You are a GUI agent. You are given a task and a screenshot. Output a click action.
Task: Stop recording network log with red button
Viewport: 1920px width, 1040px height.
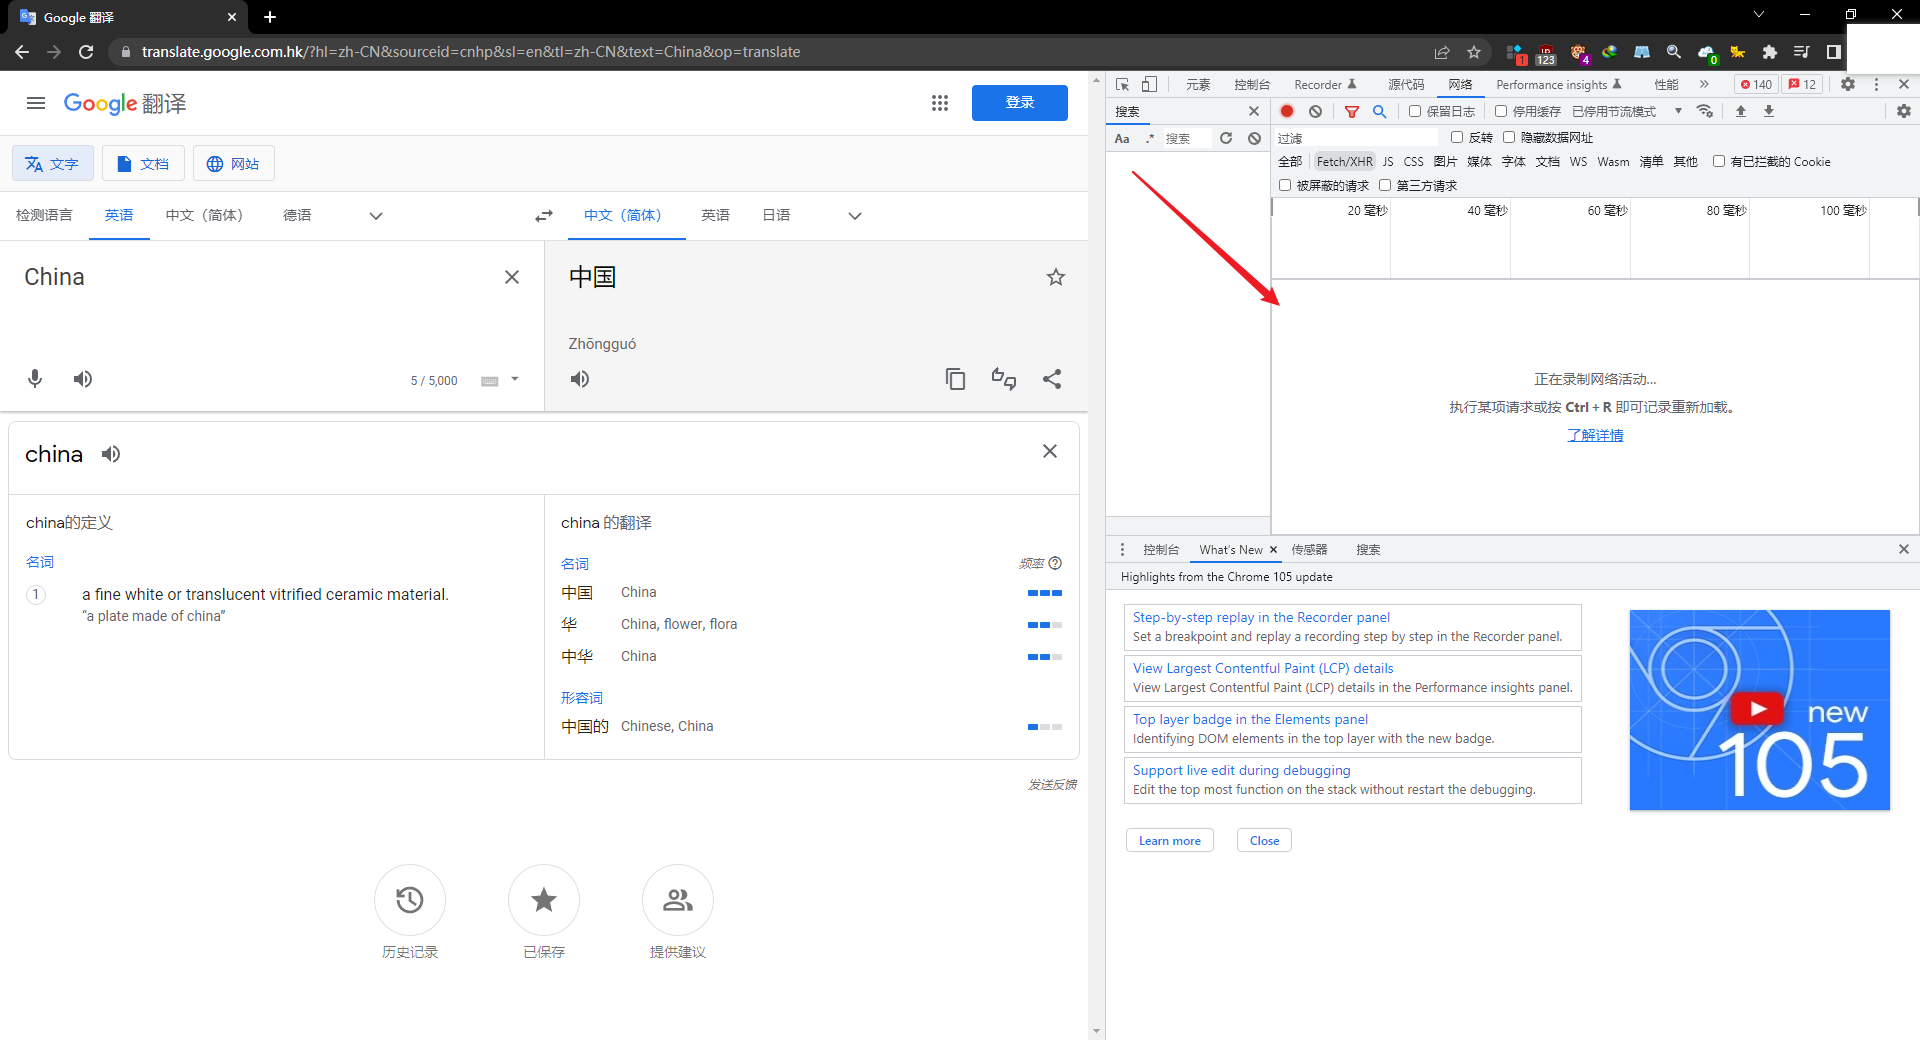[x=1287, y=111]
